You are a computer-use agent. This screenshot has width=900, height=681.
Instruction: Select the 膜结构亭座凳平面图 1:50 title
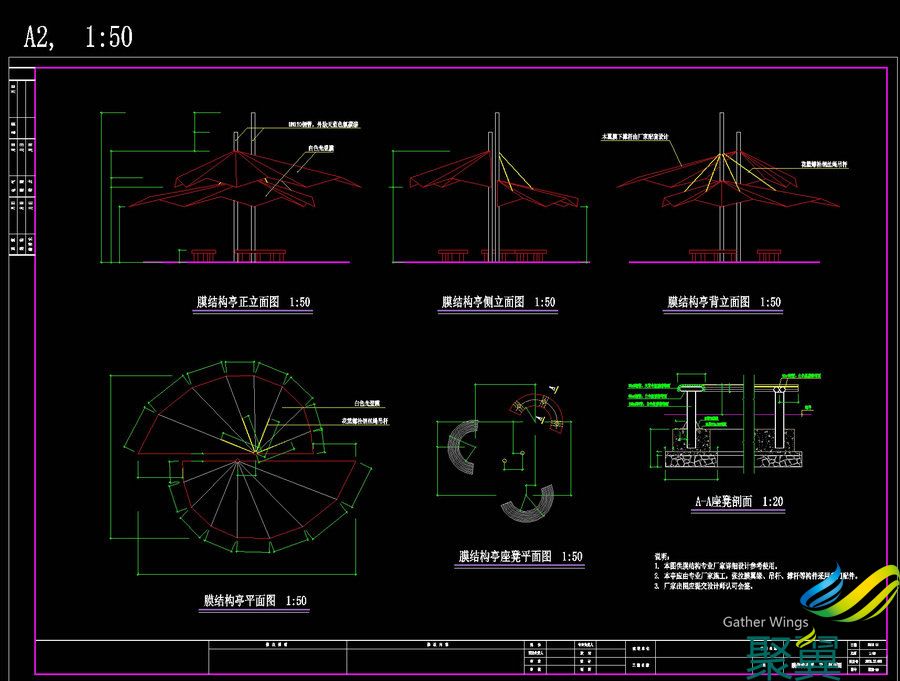click(520, 557)
